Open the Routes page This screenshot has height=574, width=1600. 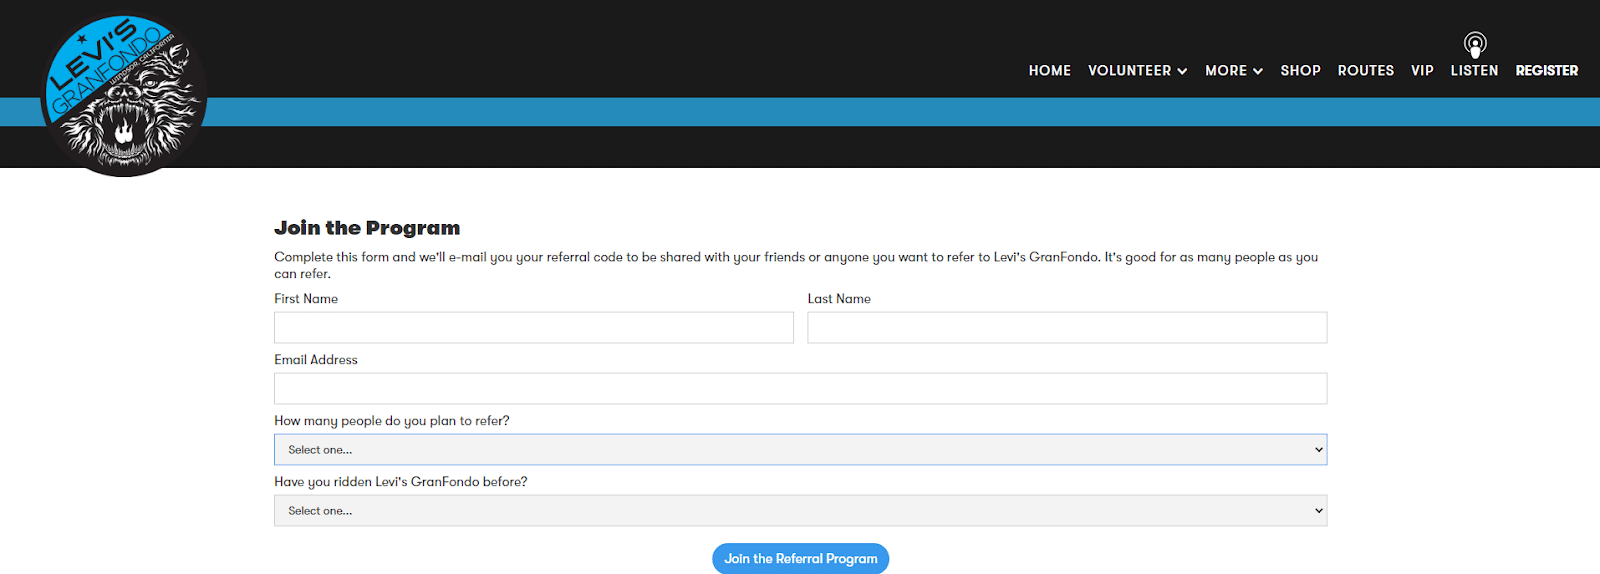click(x=1366, y=71)
